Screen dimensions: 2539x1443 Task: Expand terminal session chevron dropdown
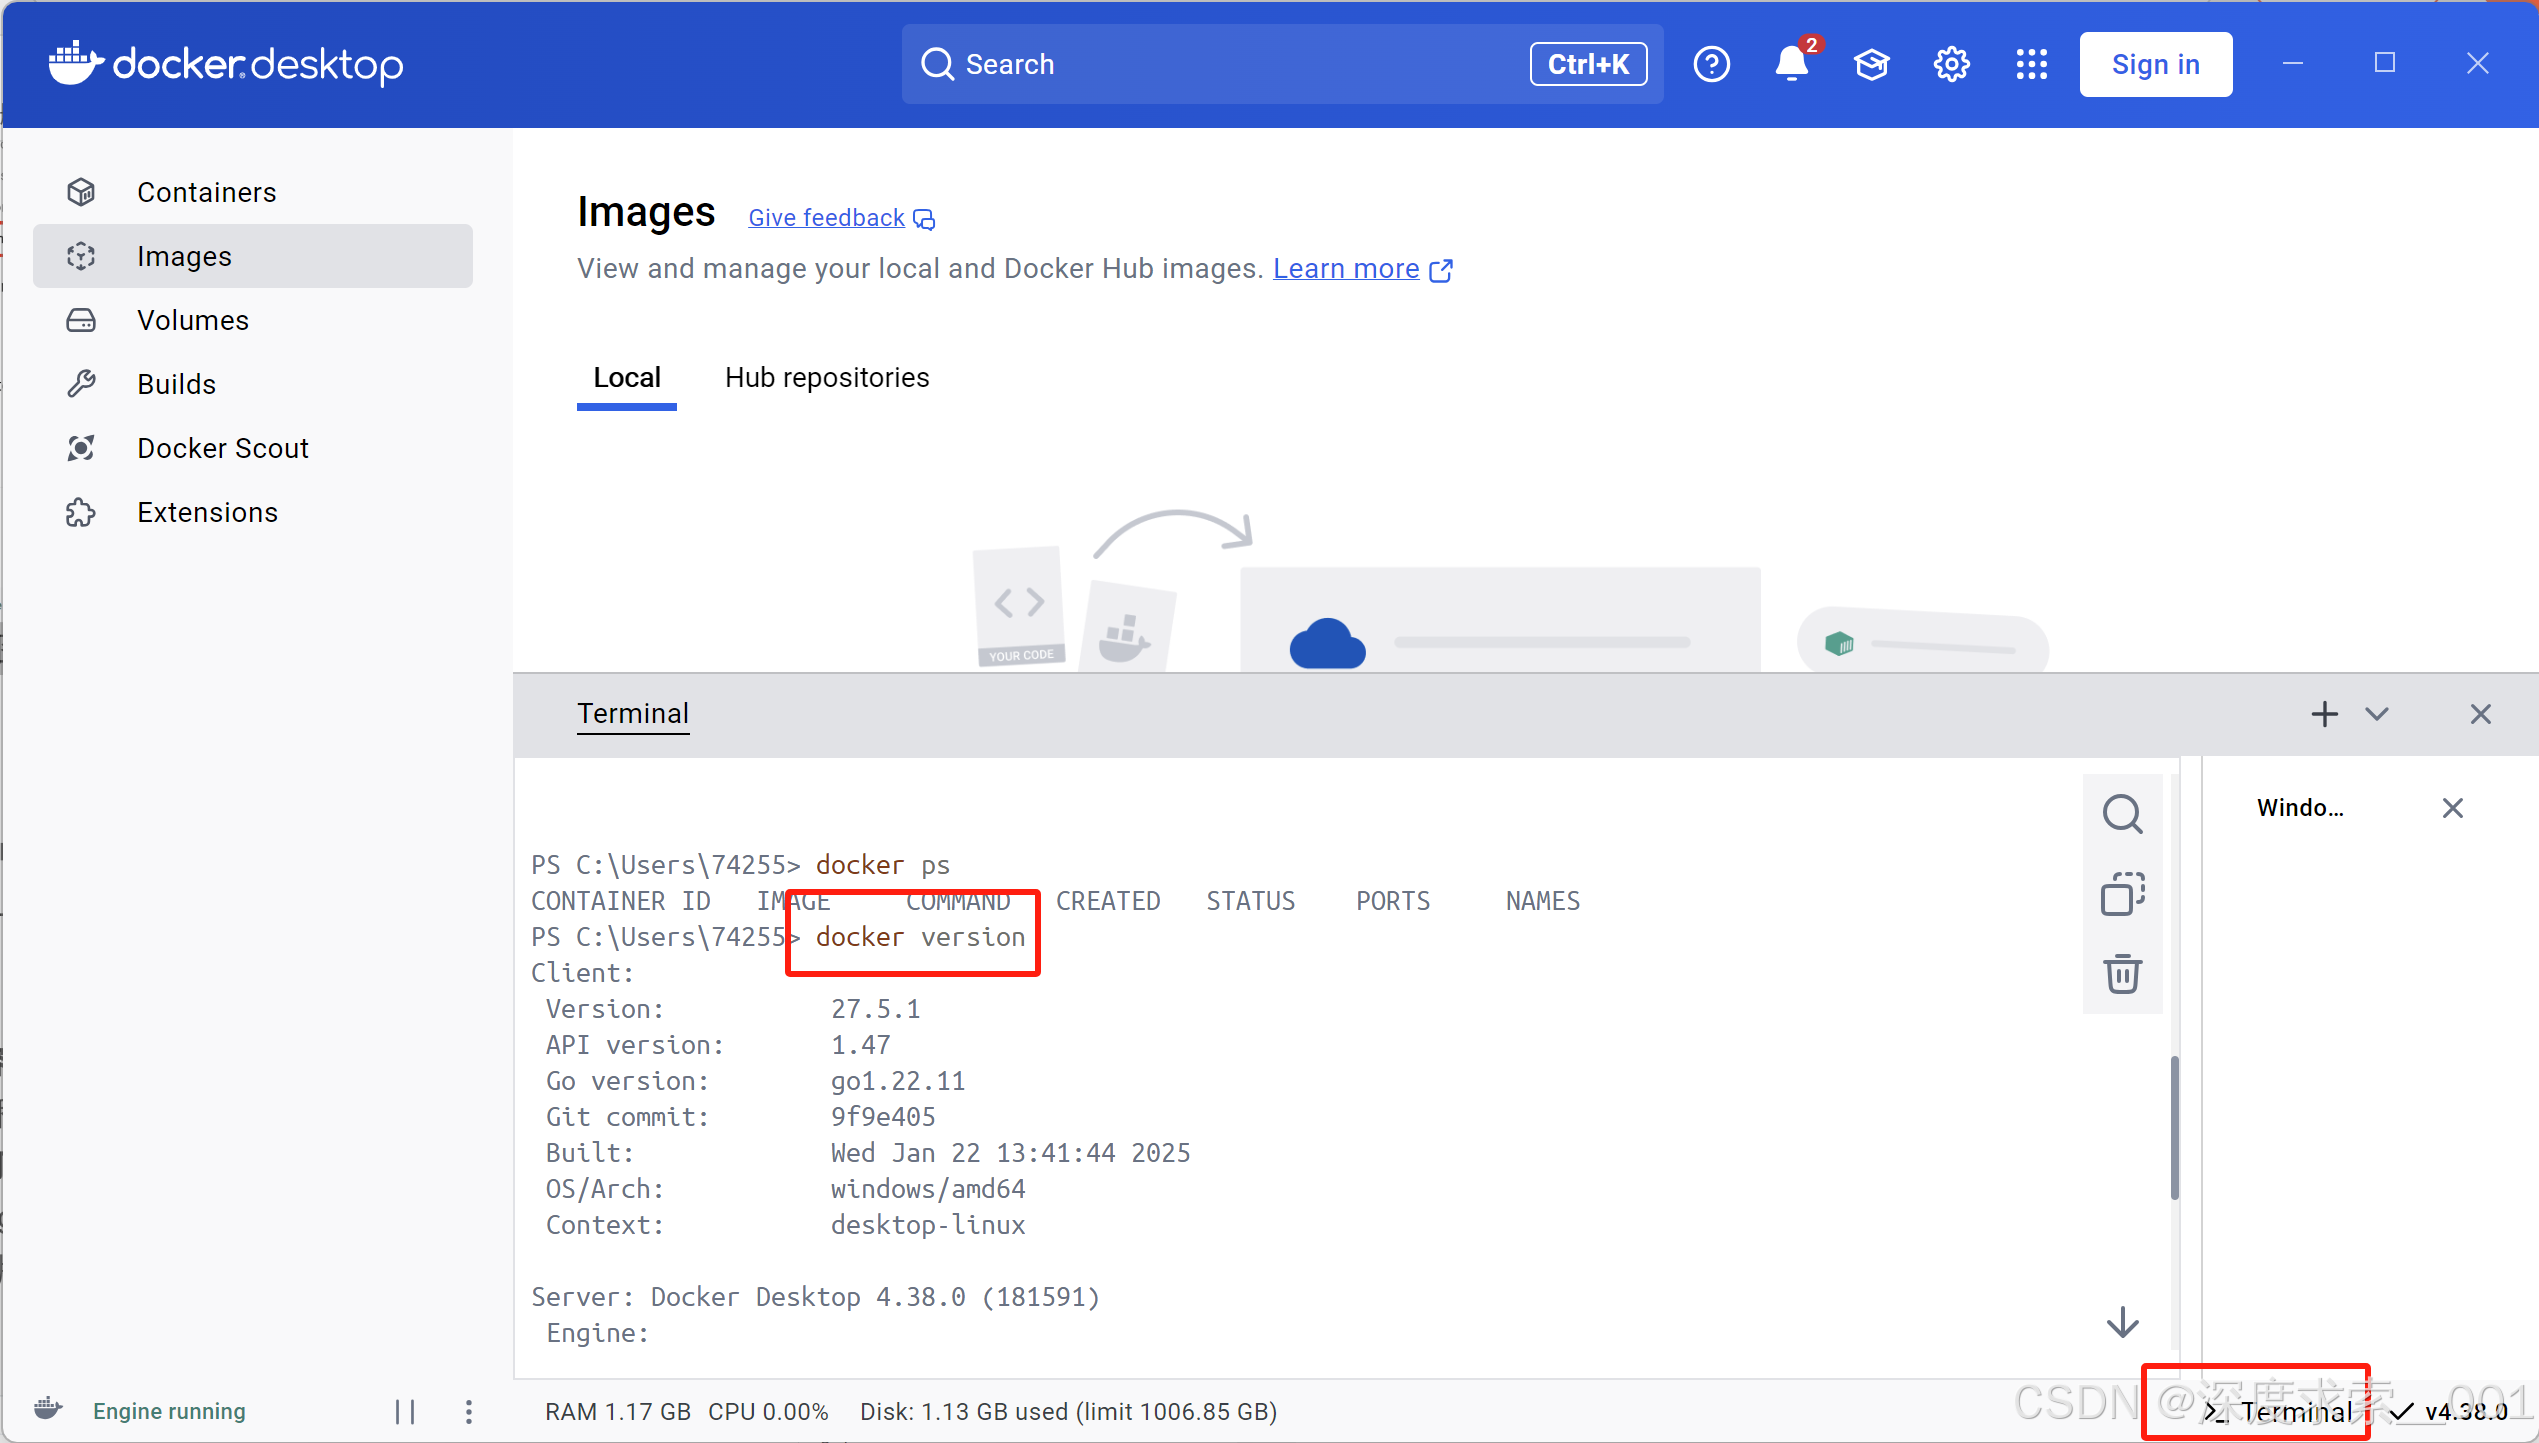coord(2377,714)
